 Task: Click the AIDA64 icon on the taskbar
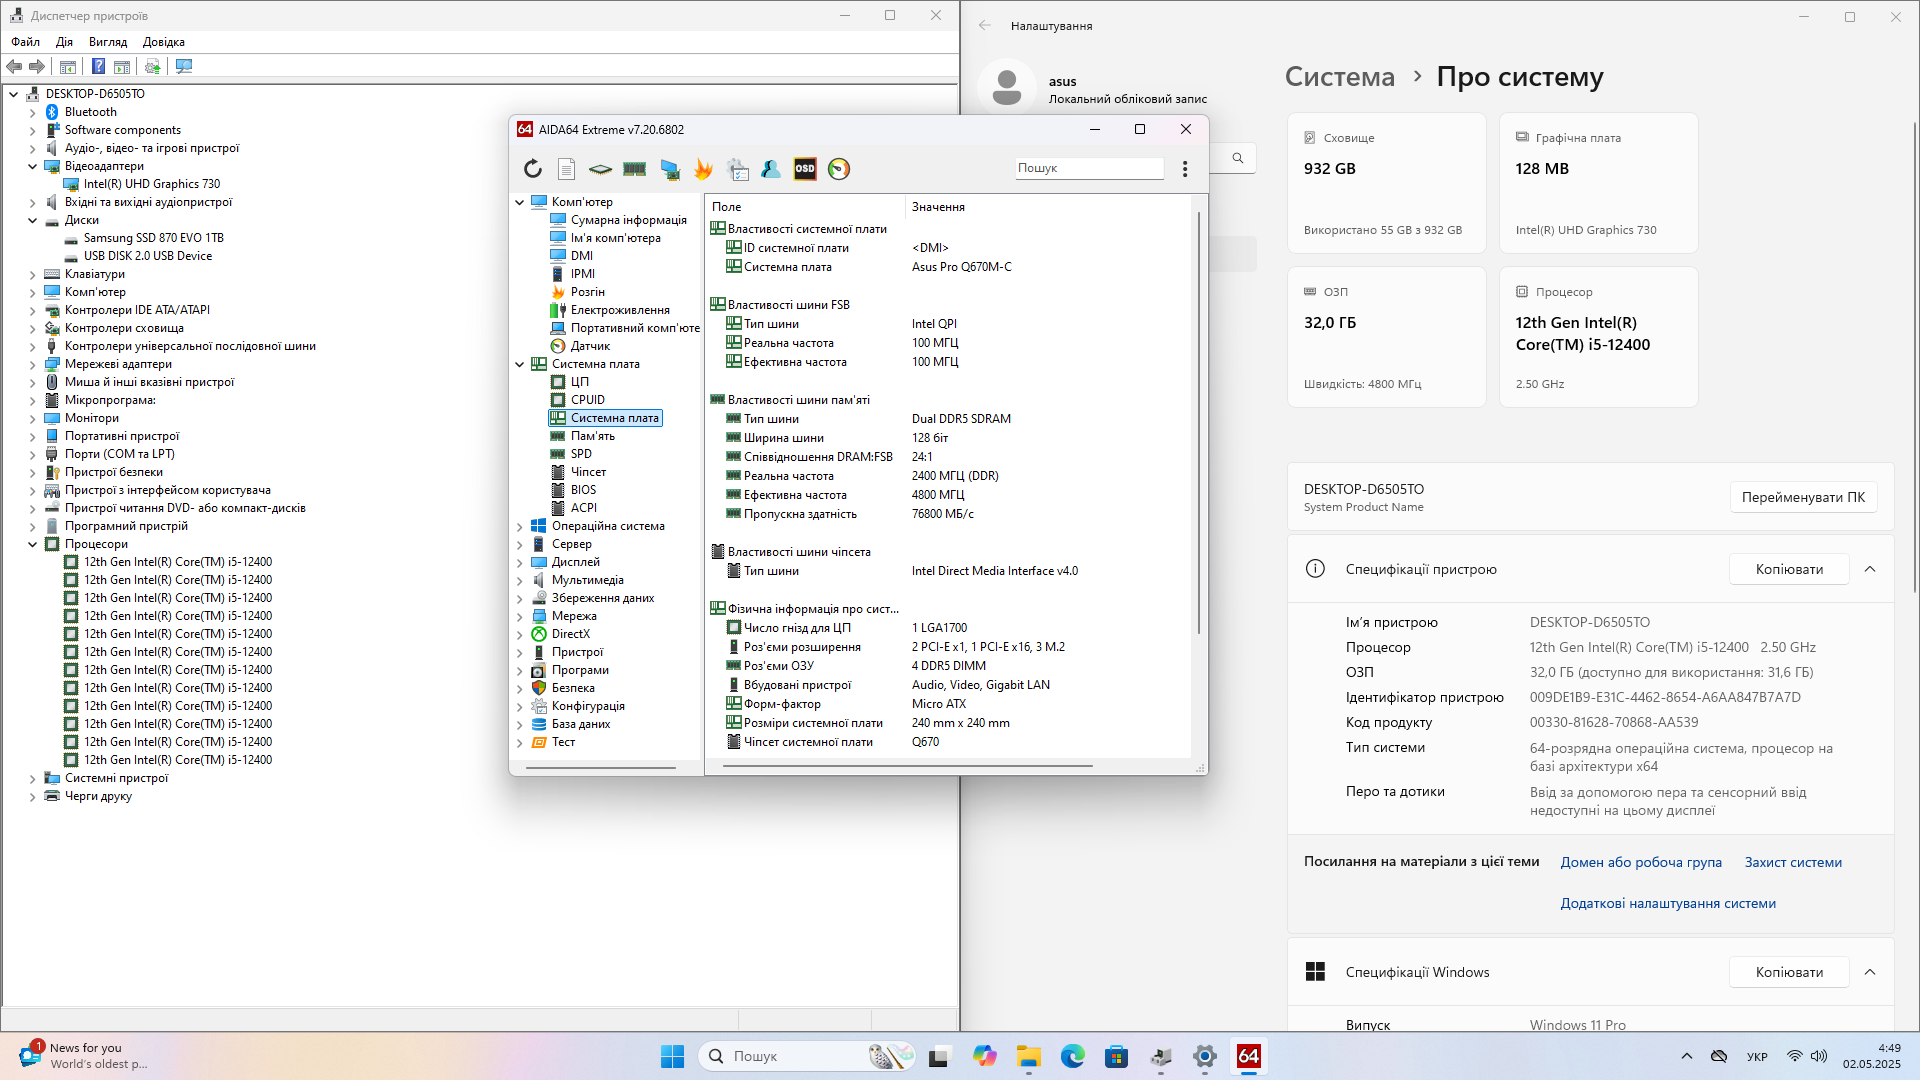1249,1056
